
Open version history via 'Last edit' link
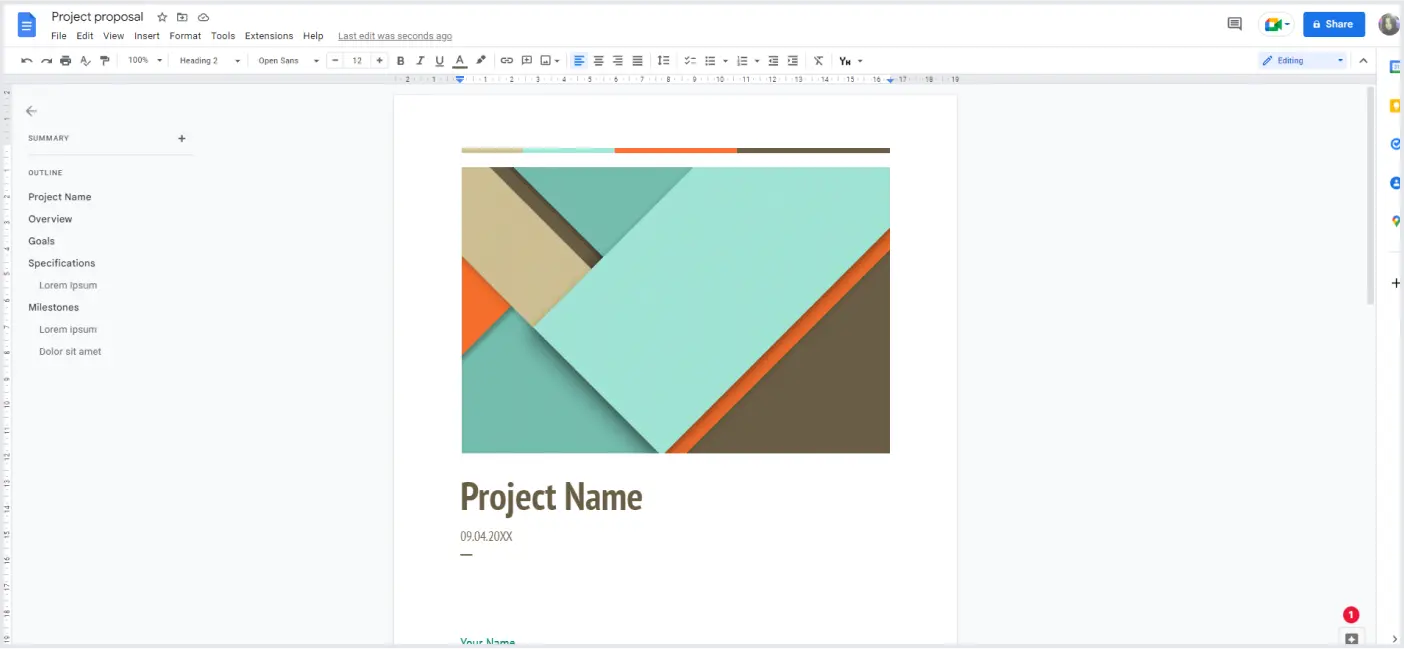[394, 35]
